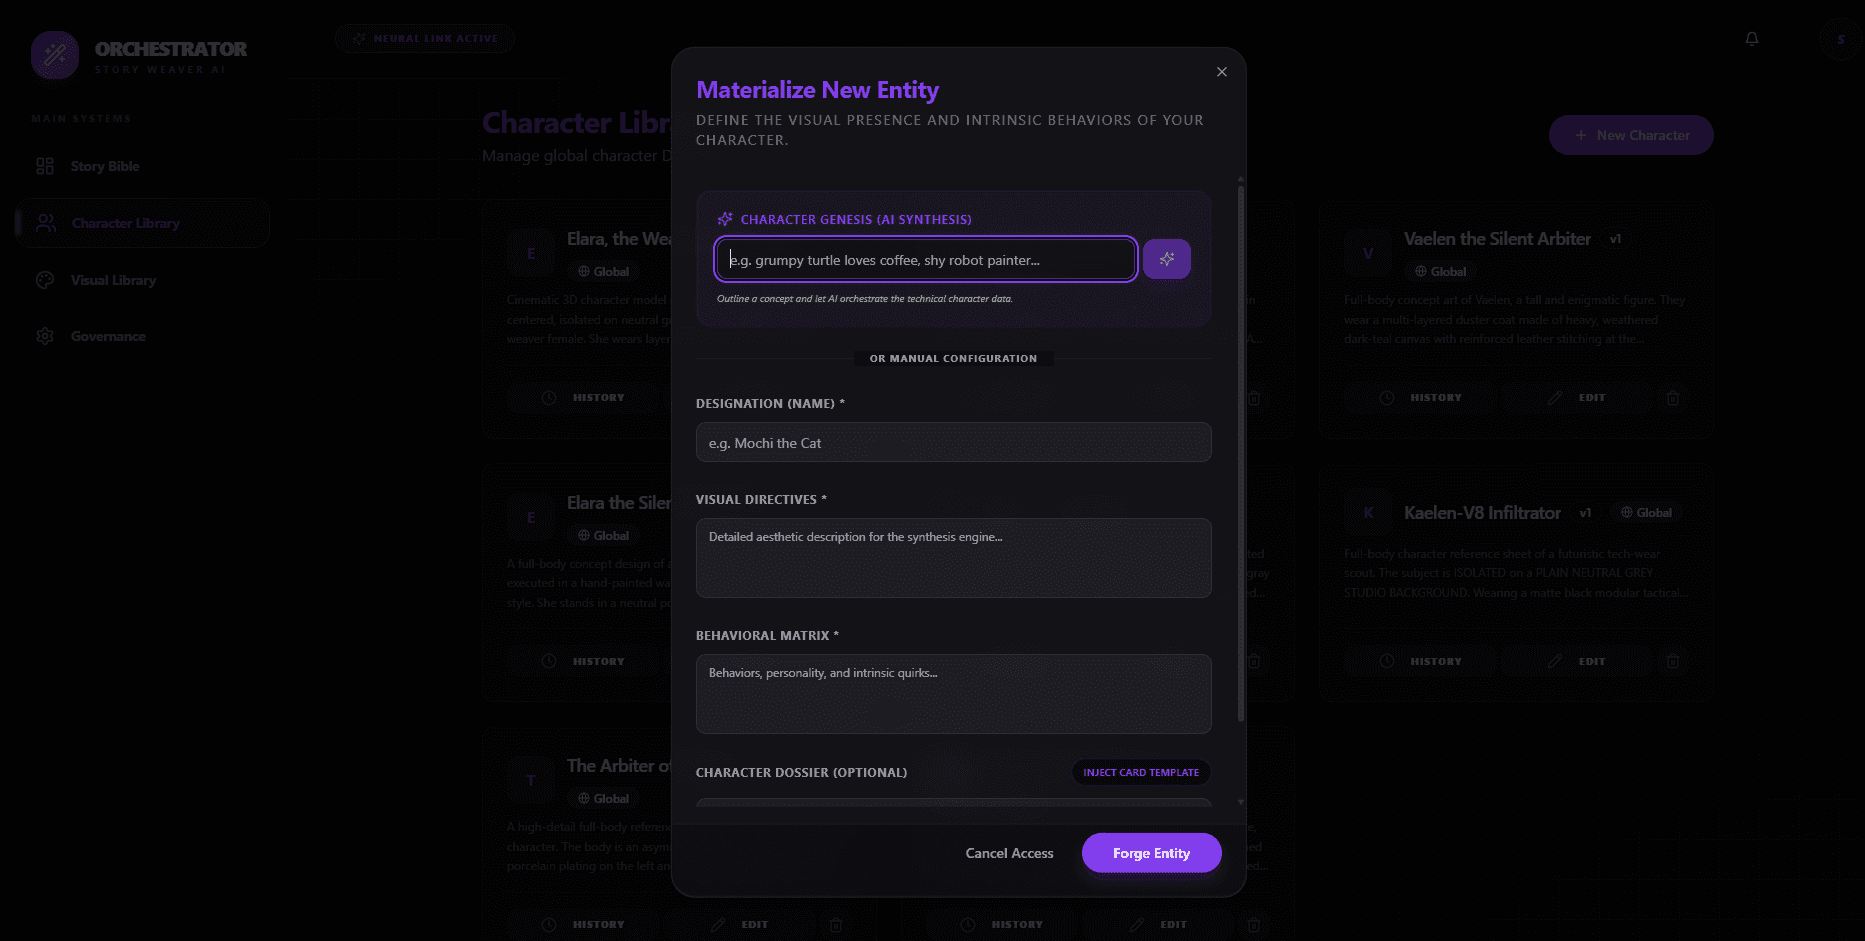Click the Visual Library palette icon
The image size is (1865, 941).
(x=45, y=280)
